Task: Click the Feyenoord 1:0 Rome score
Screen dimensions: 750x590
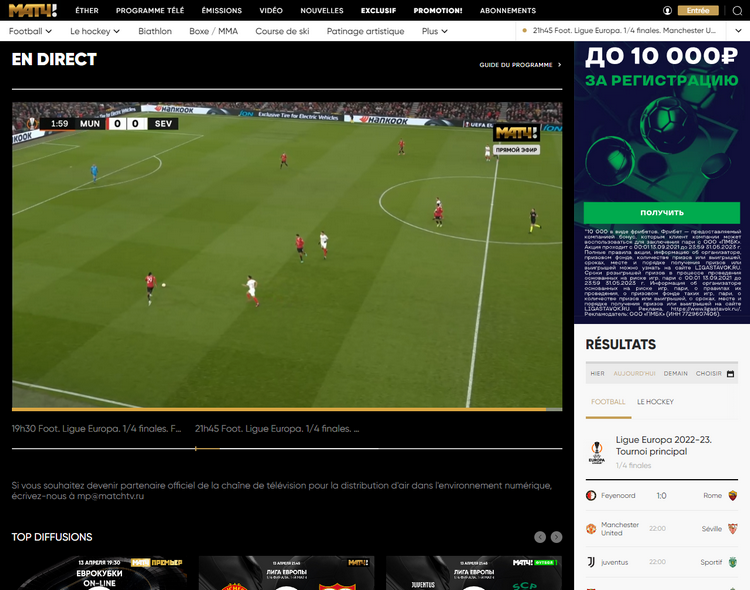Action: click(x=661, y=496)
